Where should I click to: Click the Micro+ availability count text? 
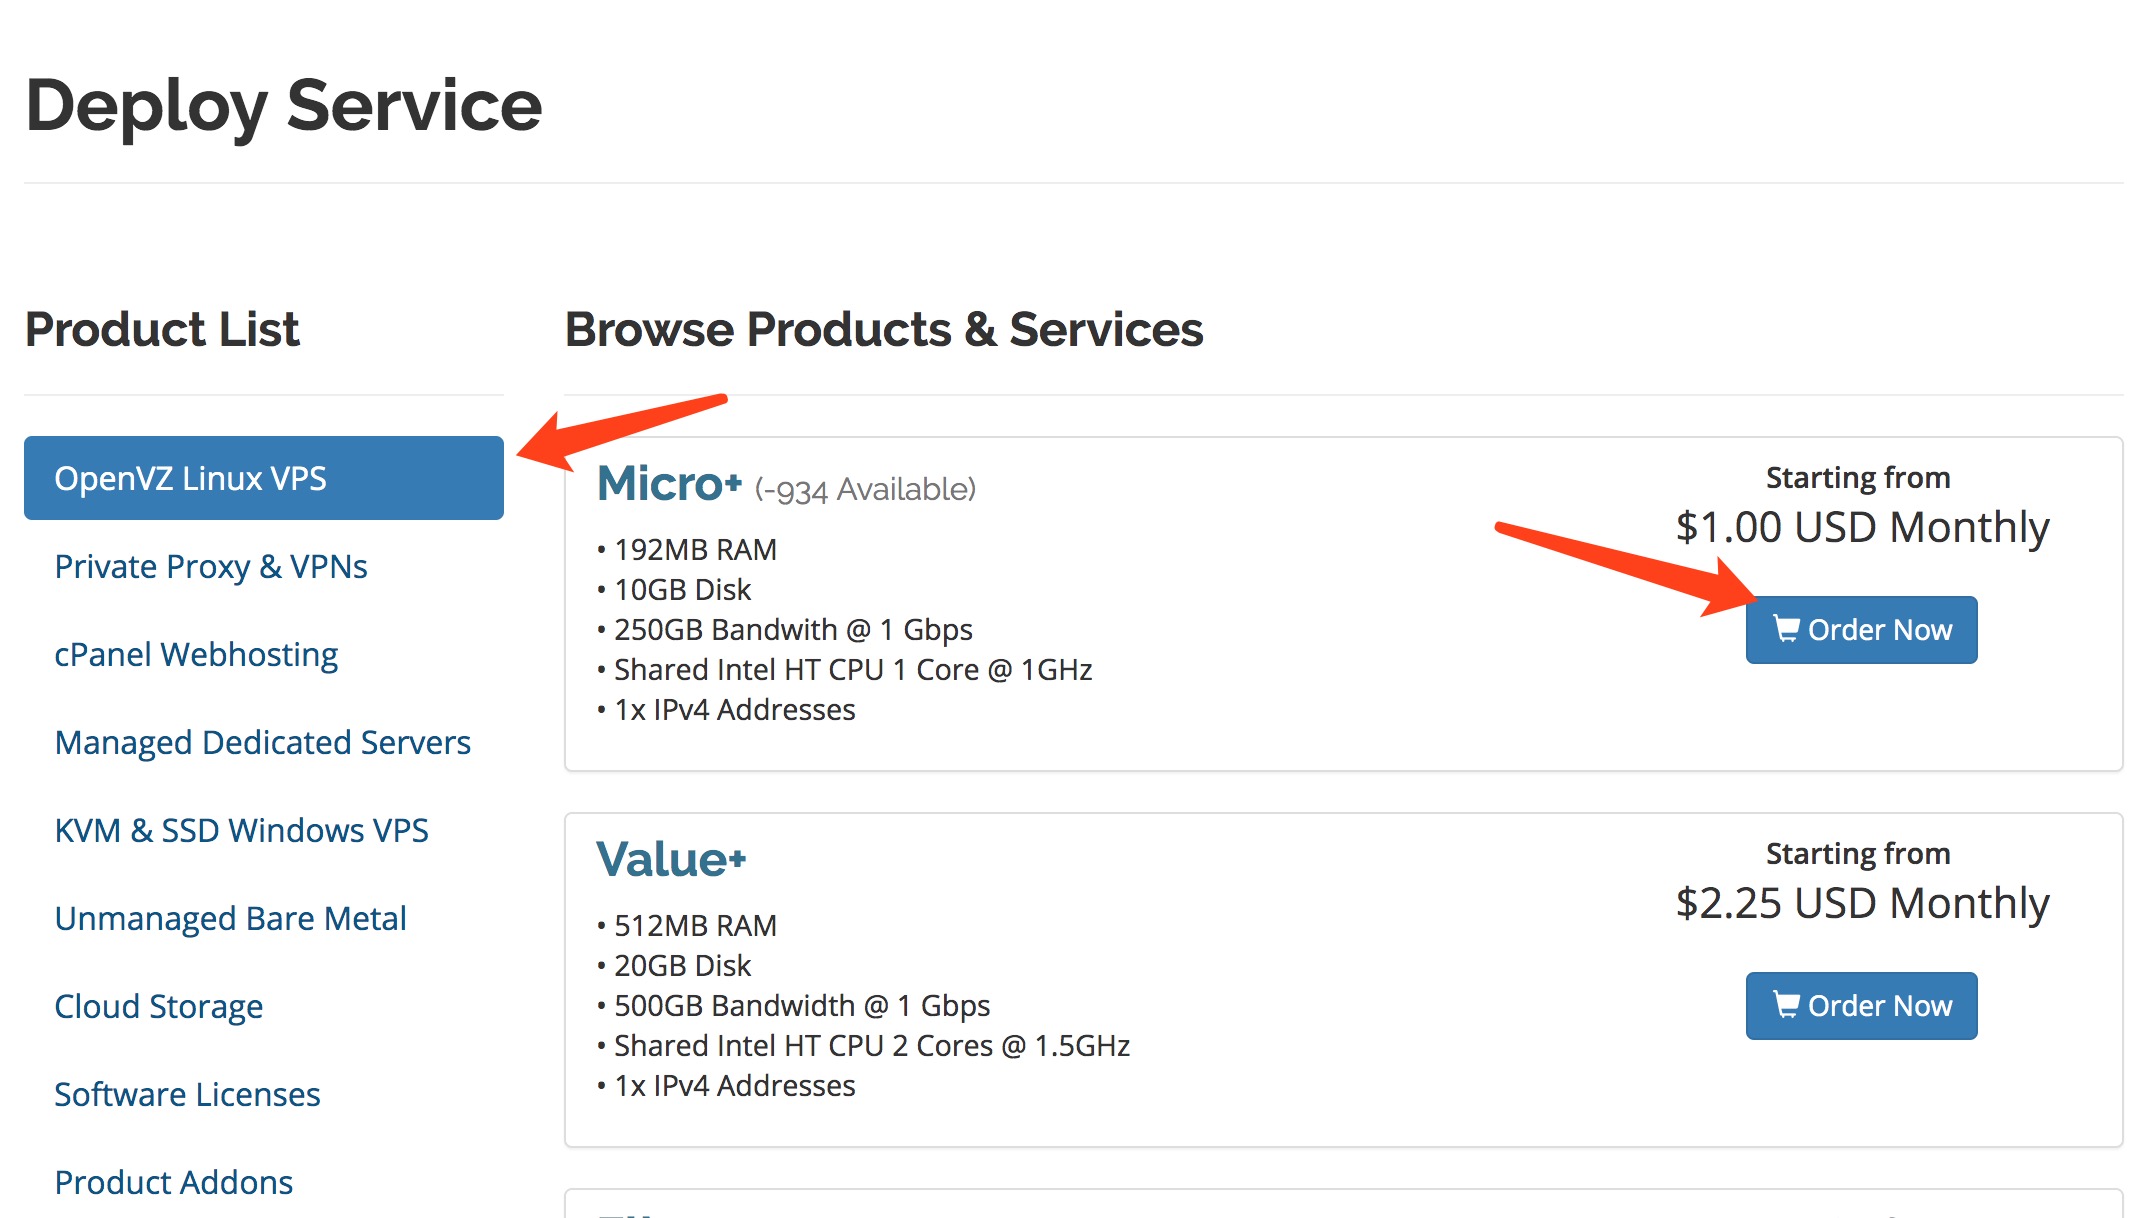[865, 489]
